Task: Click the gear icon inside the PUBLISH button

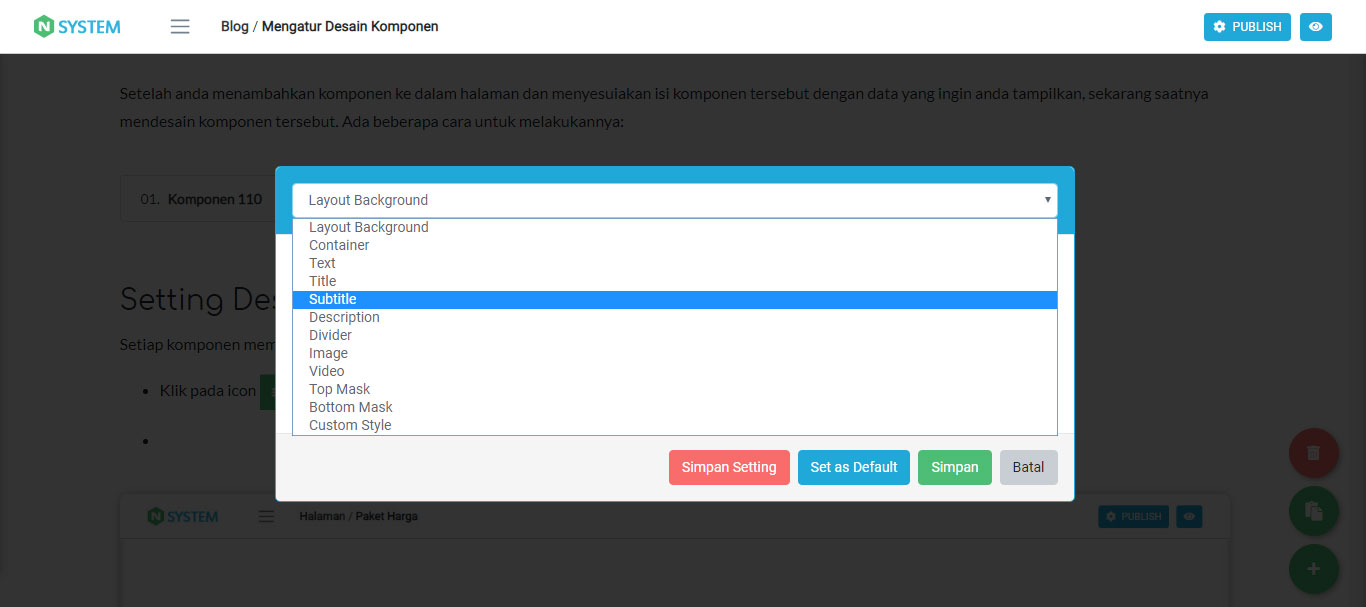Action: point(1218,27)
